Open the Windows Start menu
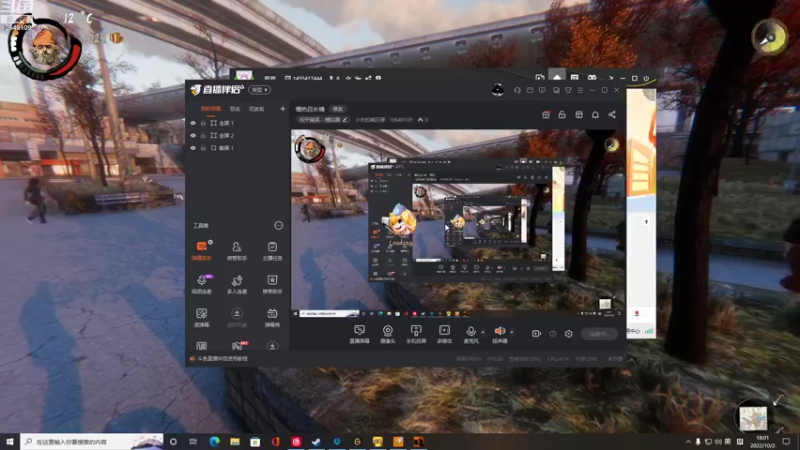 point(10,441)
